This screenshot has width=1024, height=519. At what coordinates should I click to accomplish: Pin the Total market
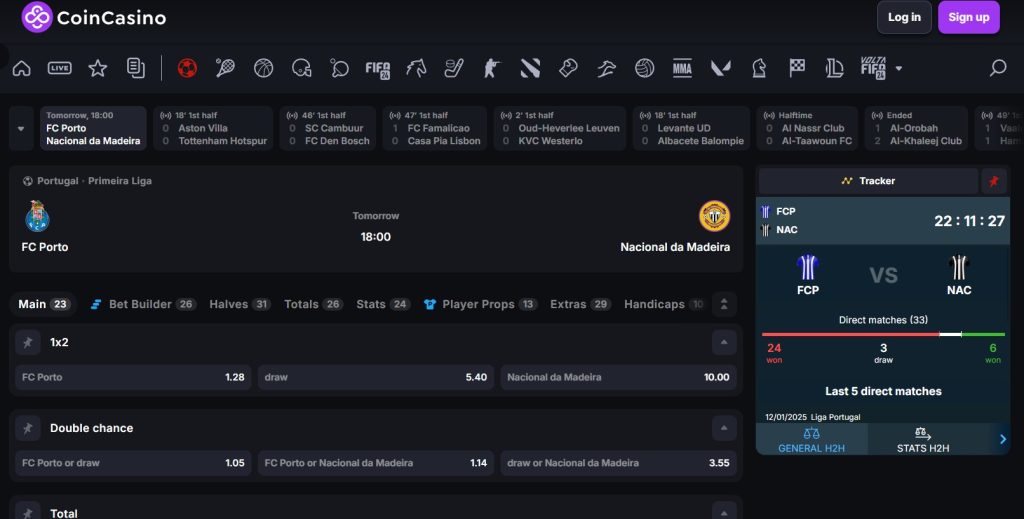(27, 513)
